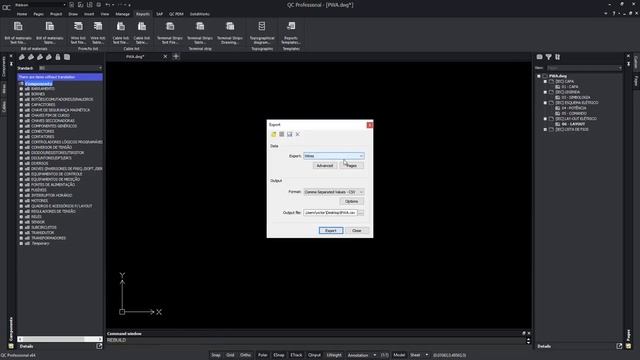Viewport: 640px width, 360px height.
Task: Click the save icon in Export dialog toolbar
Action: [x=290, y=134]
